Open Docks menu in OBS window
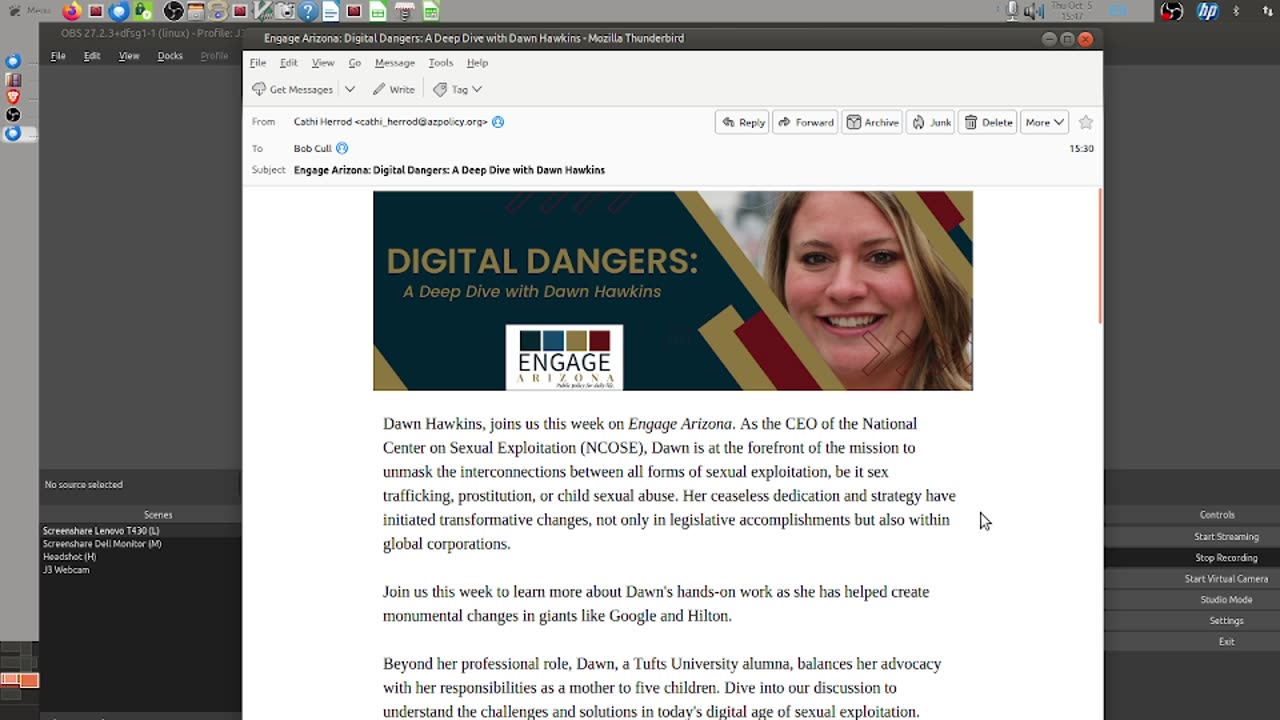Image resolution: width=1280 pixels, height=720 pixels. click(170, 56)
